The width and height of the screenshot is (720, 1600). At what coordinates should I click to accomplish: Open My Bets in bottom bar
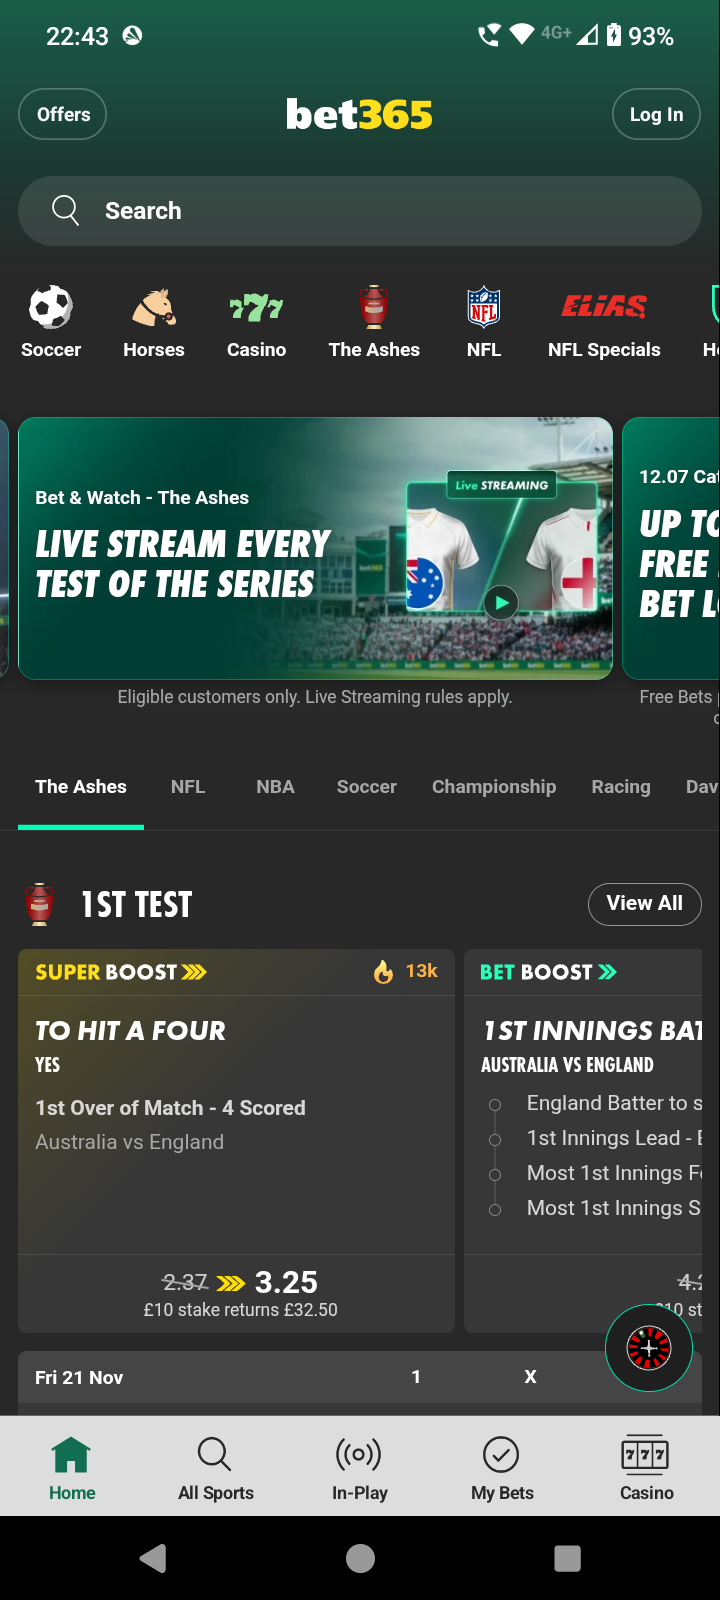coord(502,1468)
